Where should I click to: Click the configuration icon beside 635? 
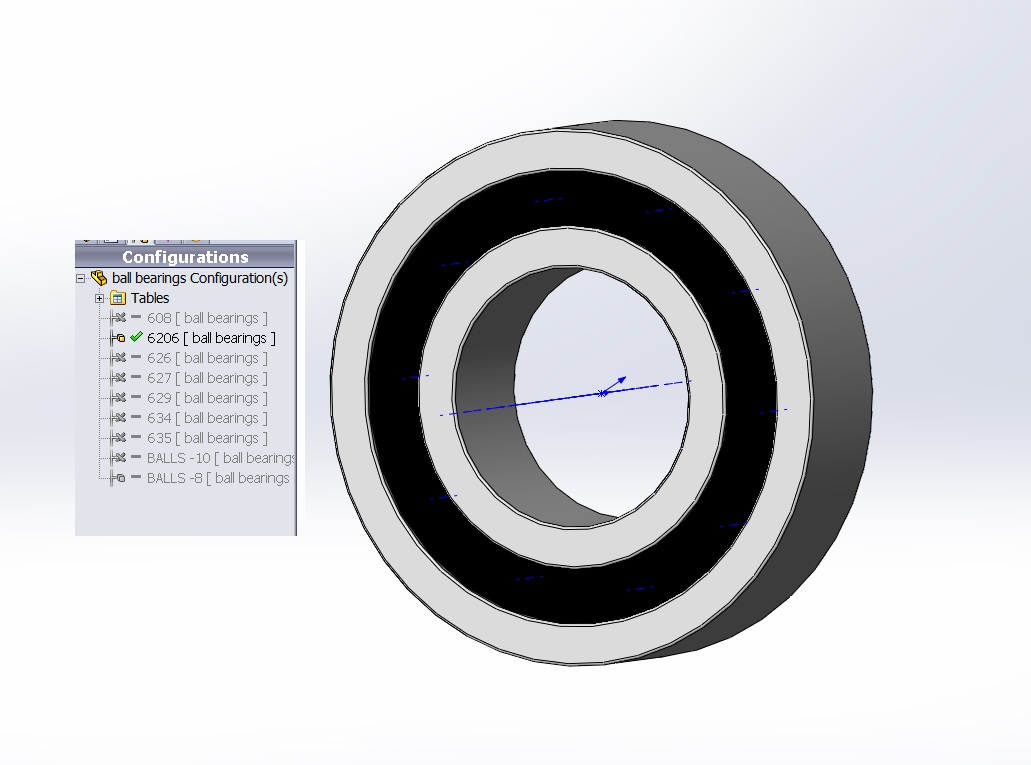tap(118, 438)
